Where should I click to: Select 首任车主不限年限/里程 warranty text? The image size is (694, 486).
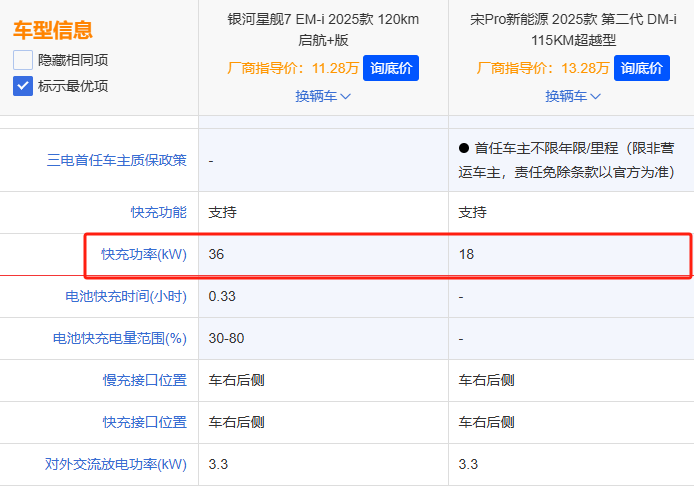(x=567, y=160)
